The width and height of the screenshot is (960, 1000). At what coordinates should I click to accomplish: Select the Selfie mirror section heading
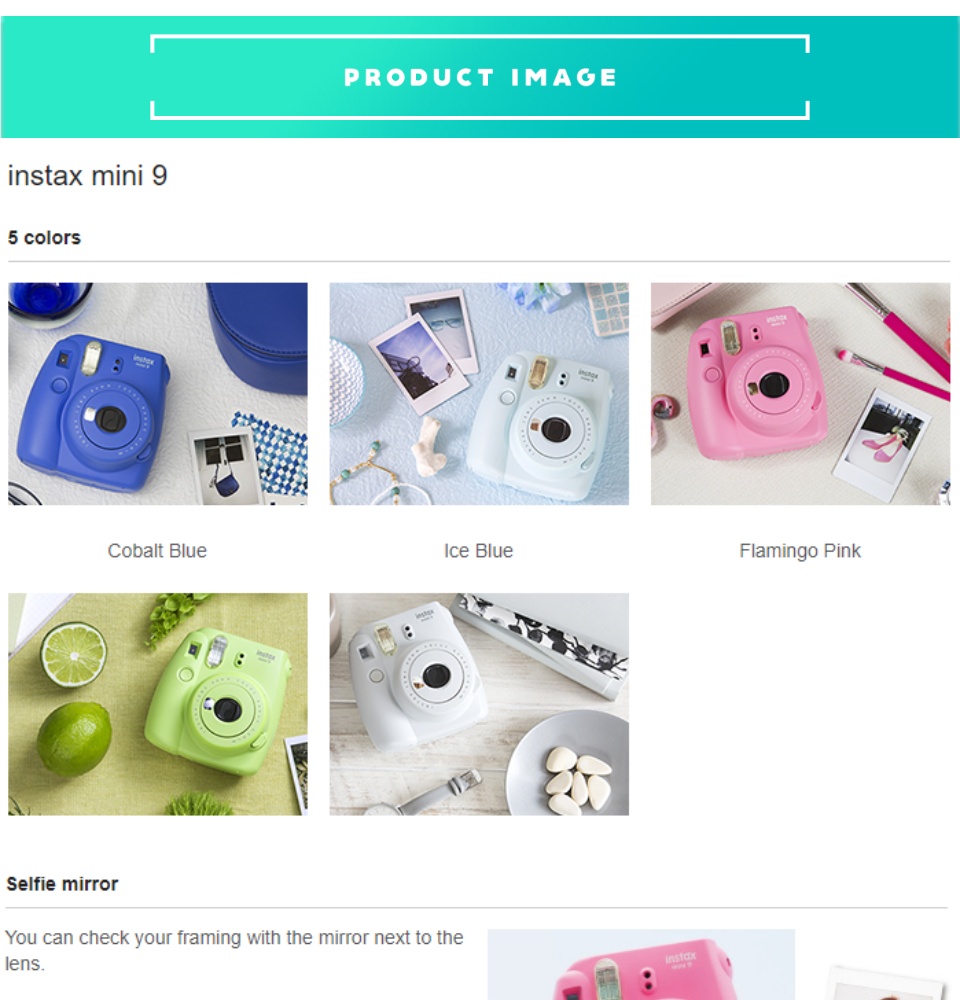[62, 884]
